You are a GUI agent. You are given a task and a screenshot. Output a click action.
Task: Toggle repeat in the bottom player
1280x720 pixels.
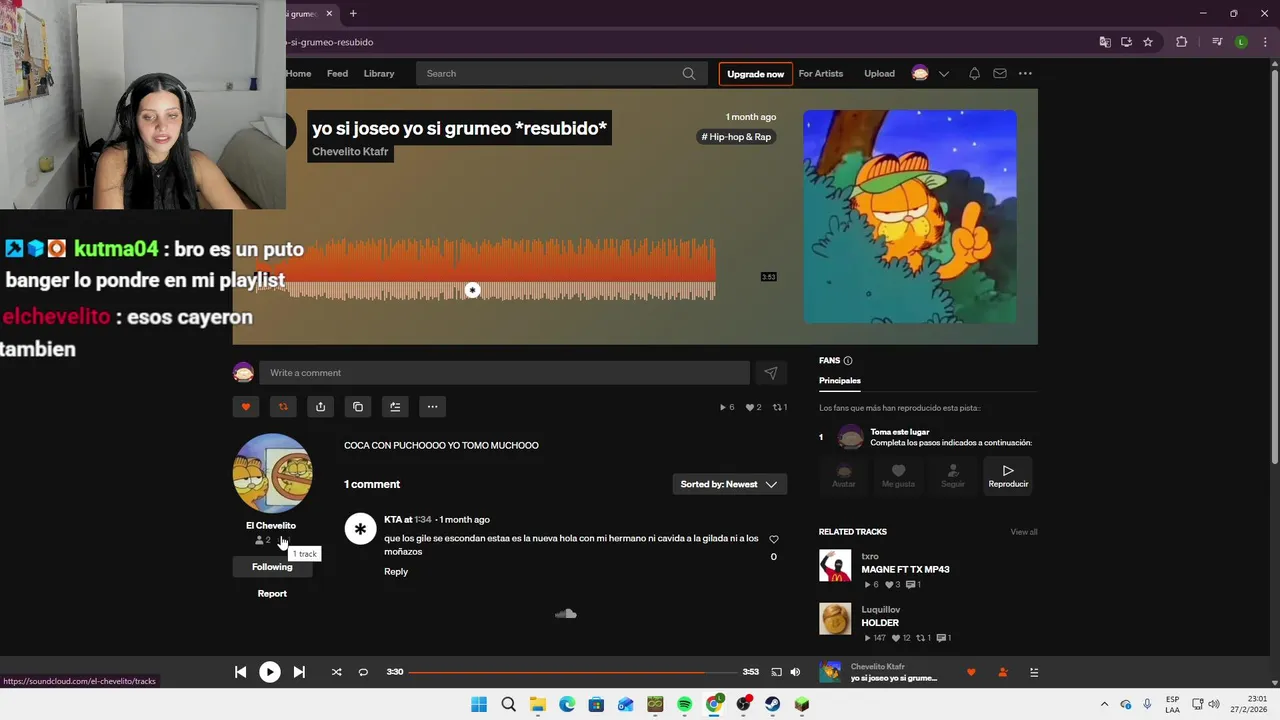pyautogui.click(x=363, y=672)
